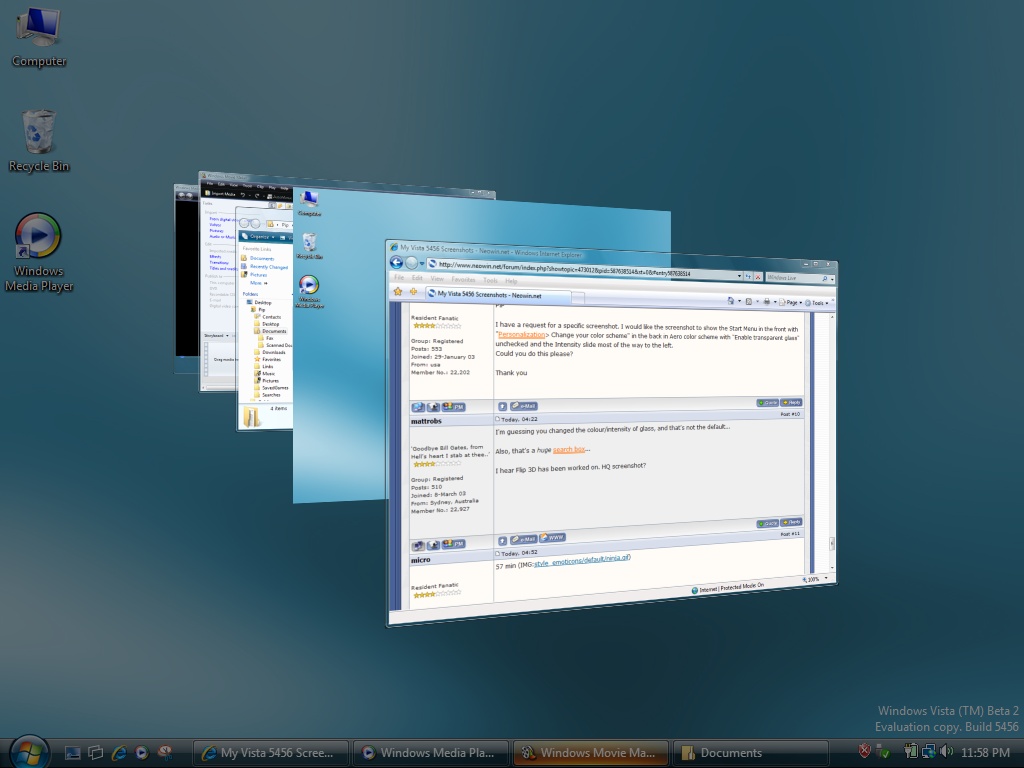This screenshot has width=1024, height=768.
Task: Click the red security shield tray icon
Action: click(864, 752)
